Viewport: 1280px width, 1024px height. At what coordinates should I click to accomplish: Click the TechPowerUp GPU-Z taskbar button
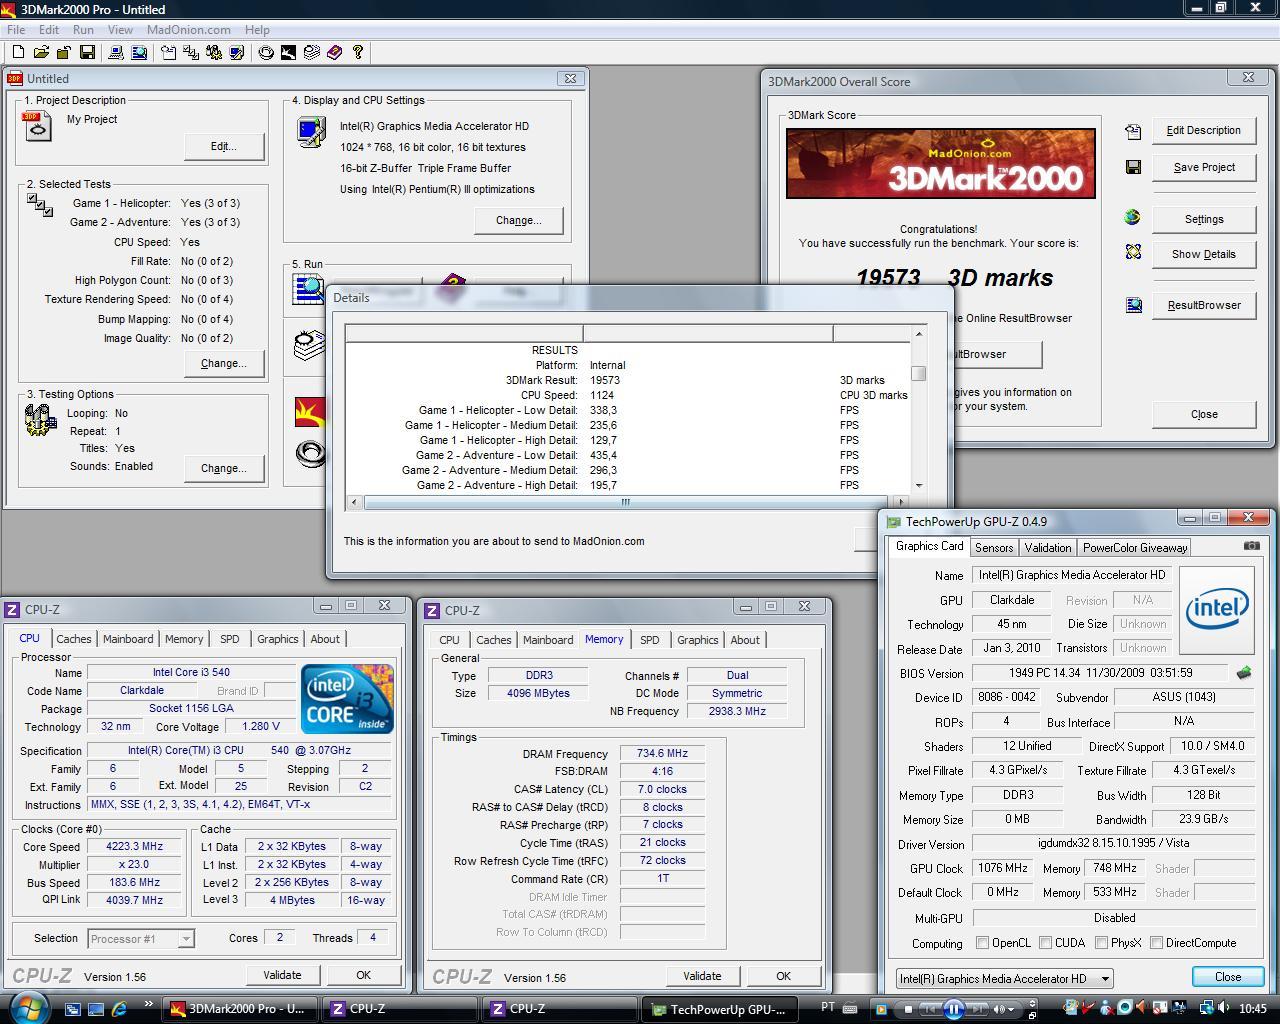pos(719,1009)
